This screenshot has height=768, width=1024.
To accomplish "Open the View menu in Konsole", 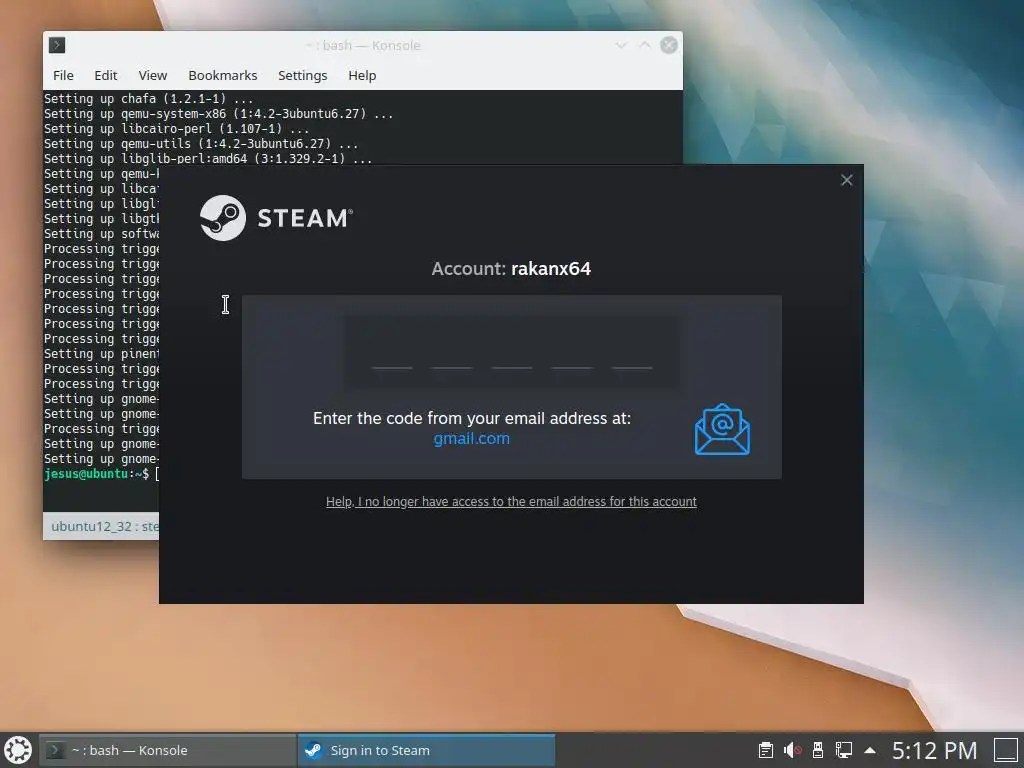I will pyautogui.click(x=153, y=75).
